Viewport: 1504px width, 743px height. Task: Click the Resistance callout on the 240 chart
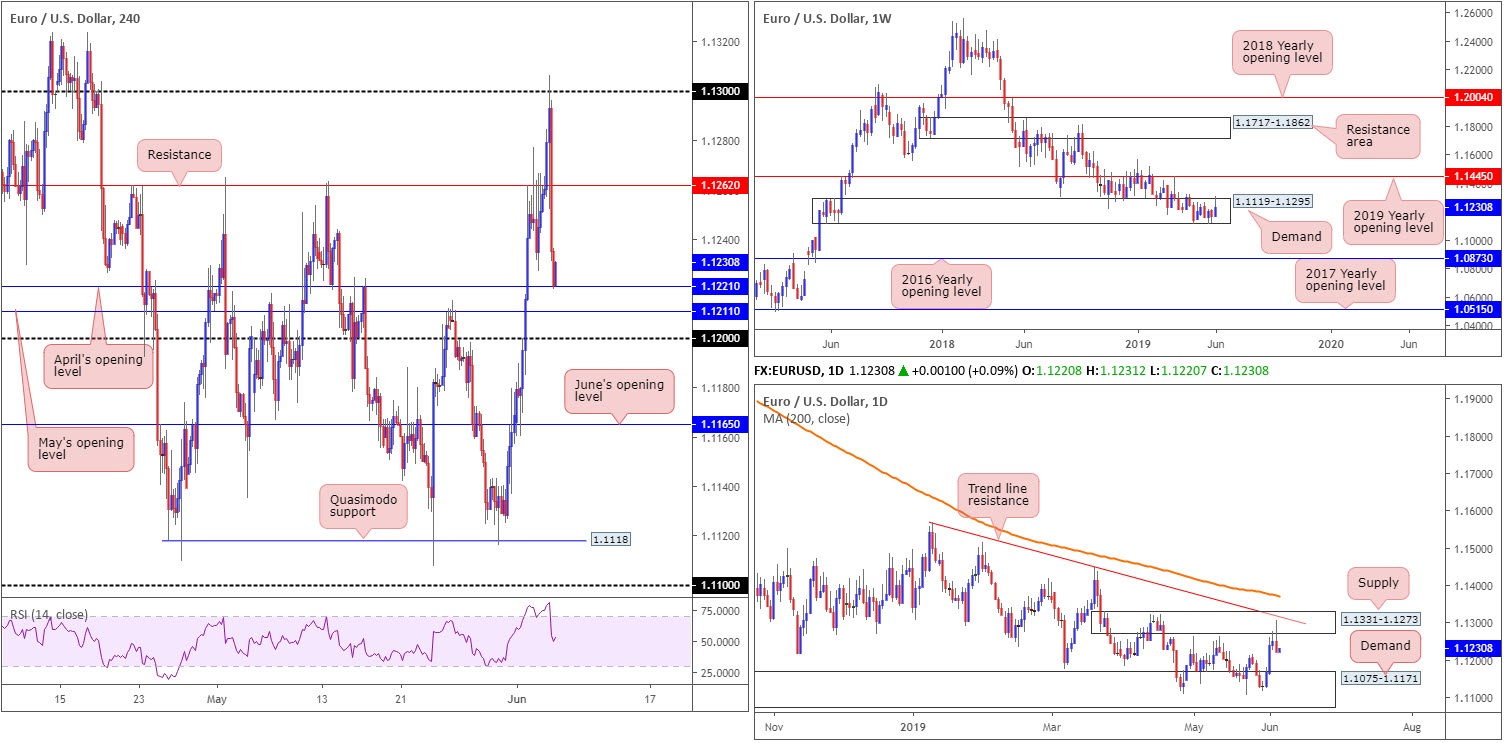(x=180, y=155)
